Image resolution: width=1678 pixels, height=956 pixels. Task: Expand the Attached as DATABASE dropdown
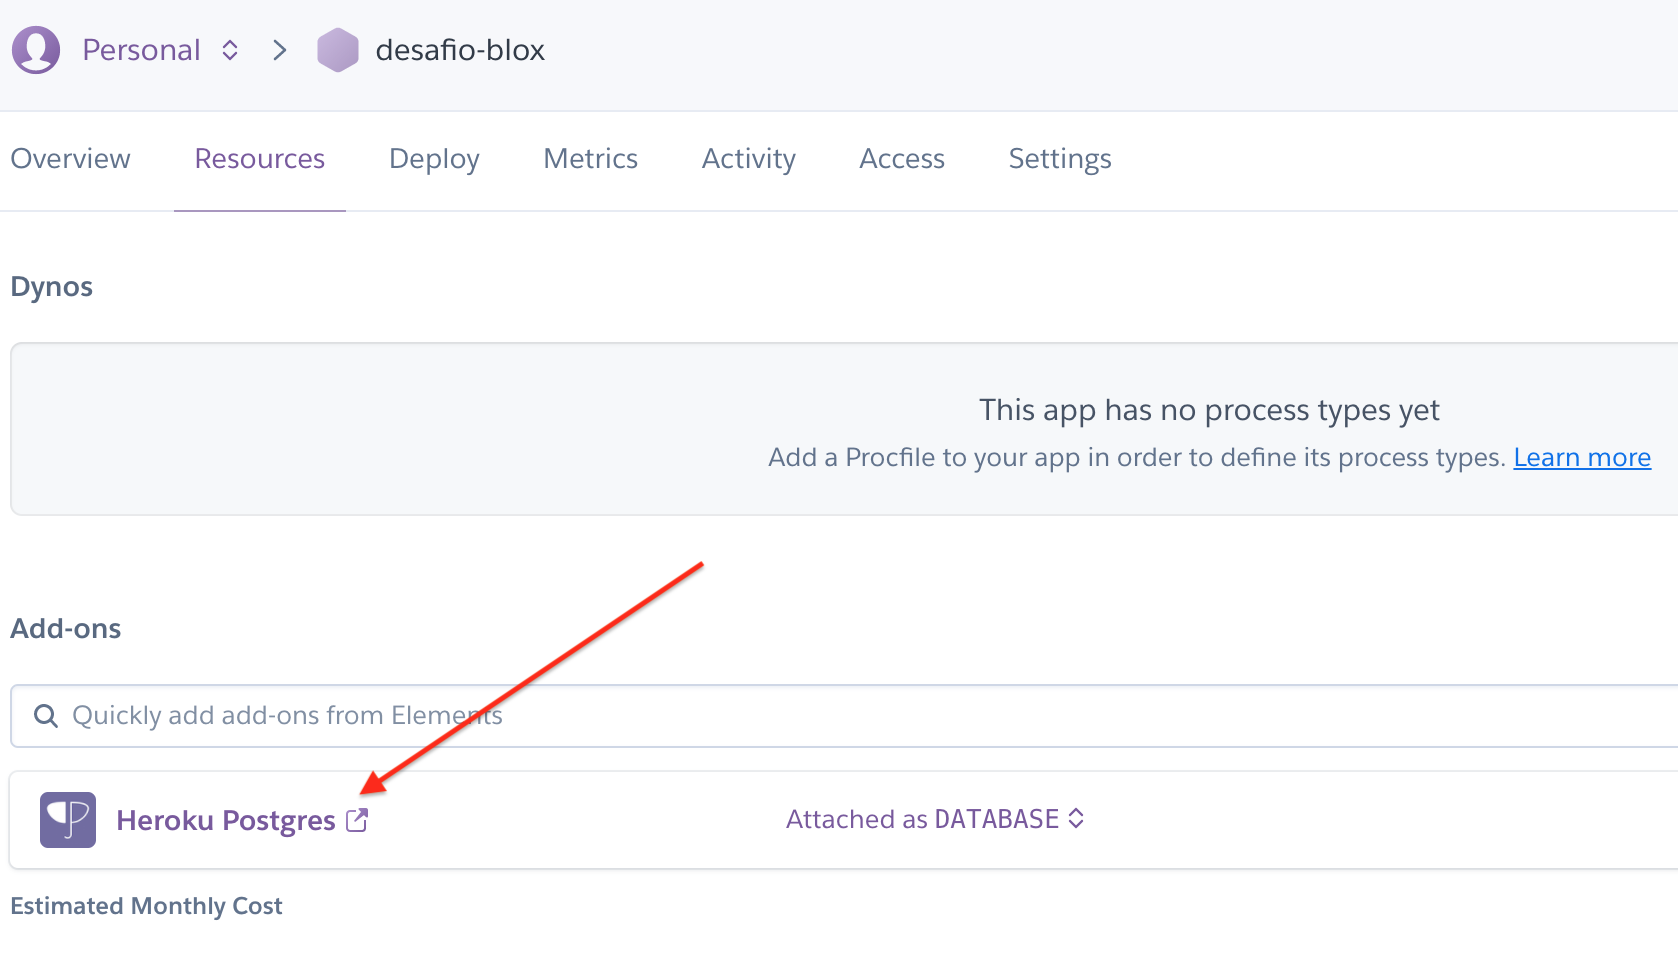point(935,819)
